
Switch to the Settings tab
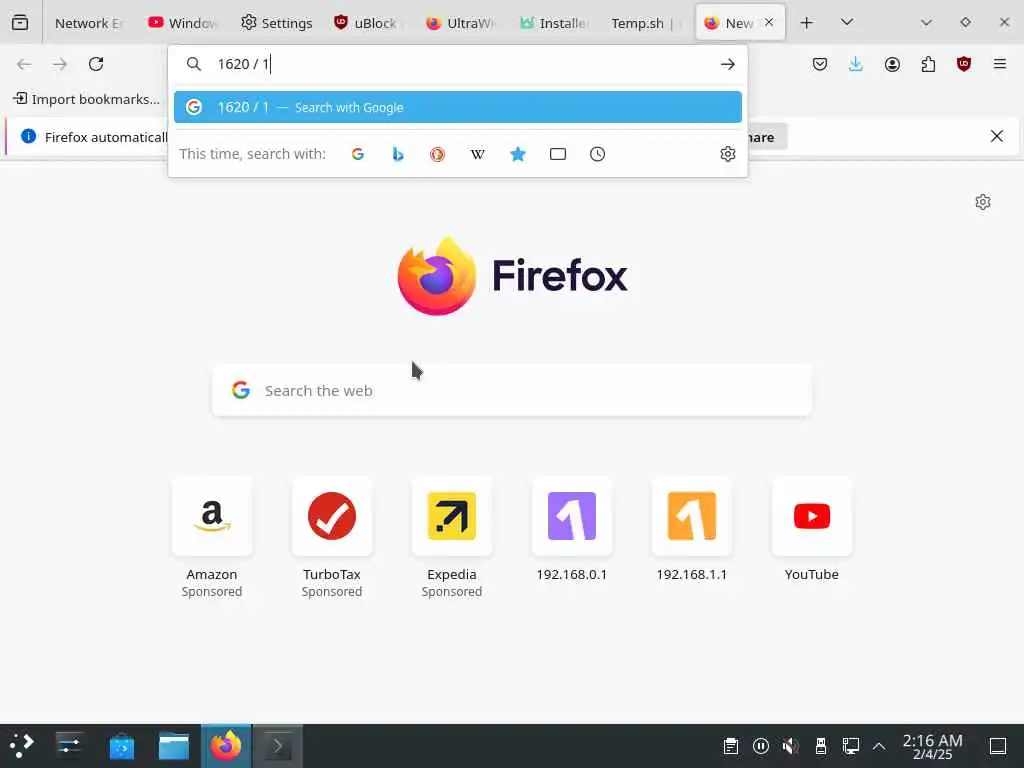click(276, 23)
